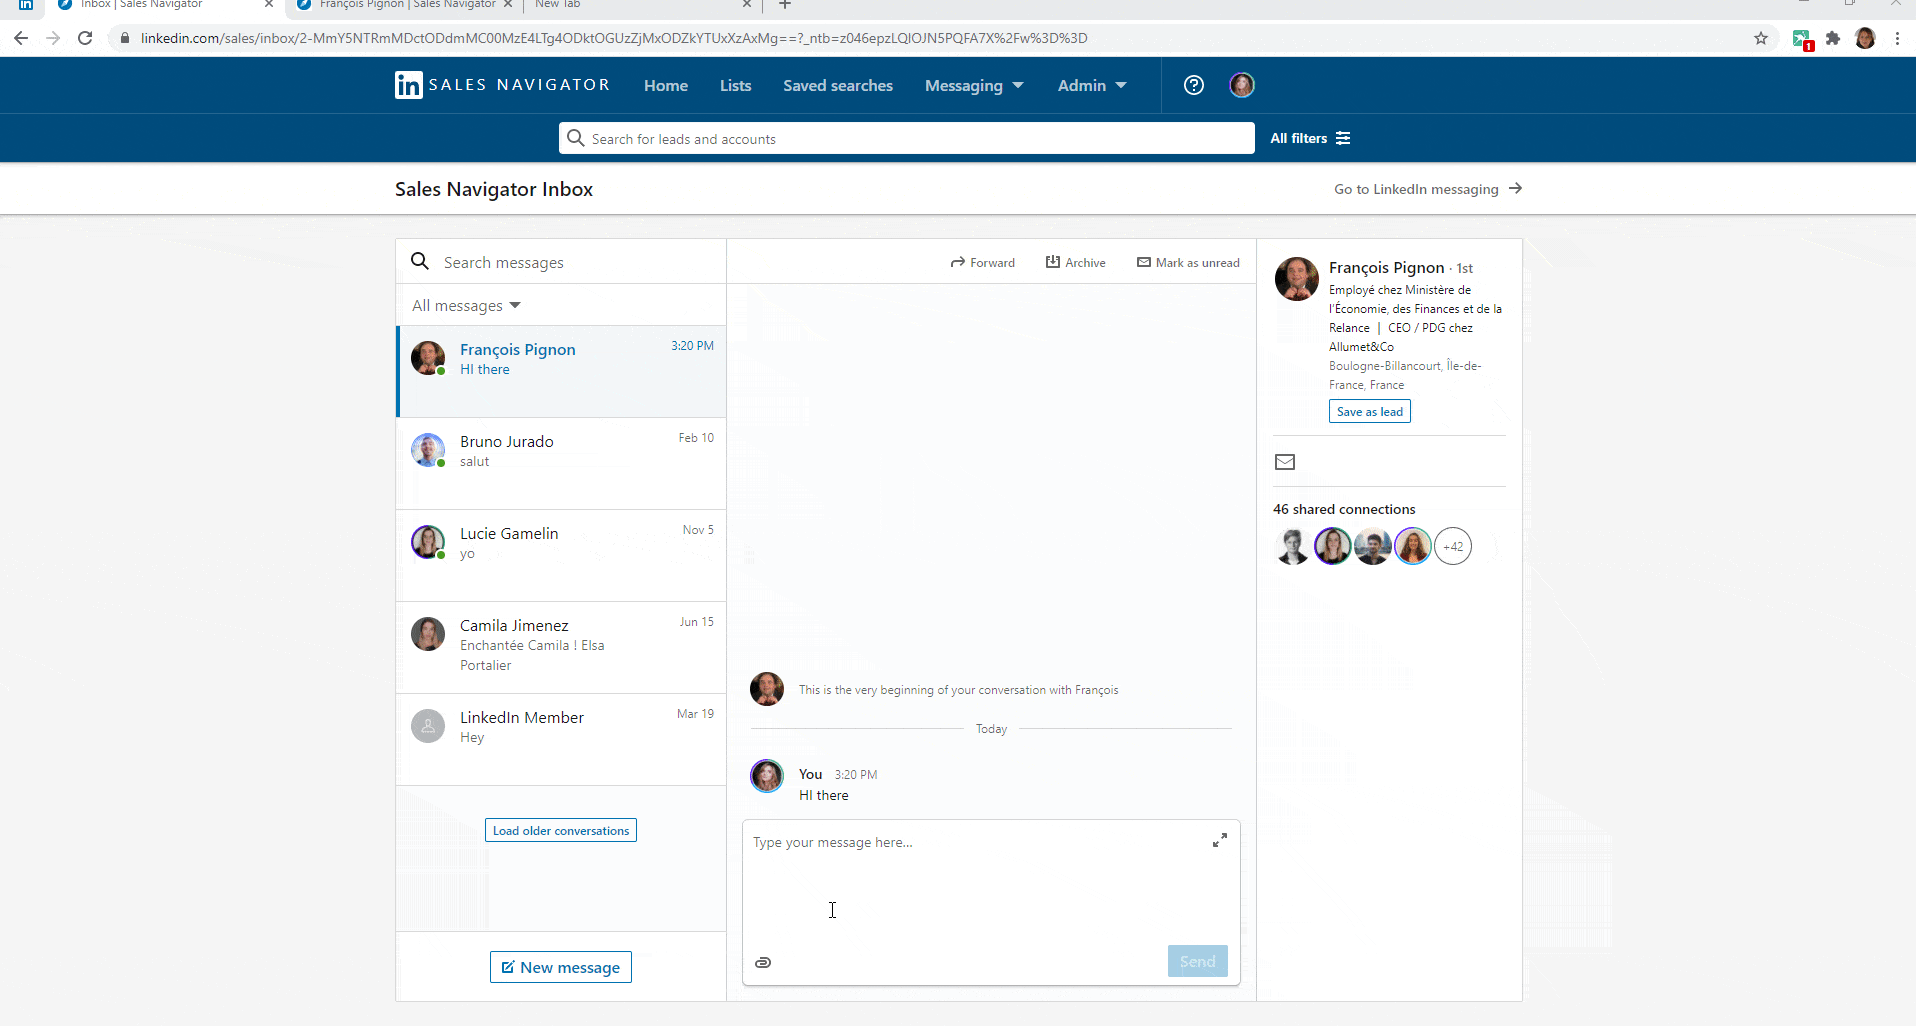
Task: Open the Bruno Jurado conversation
Action: [561, 463]
